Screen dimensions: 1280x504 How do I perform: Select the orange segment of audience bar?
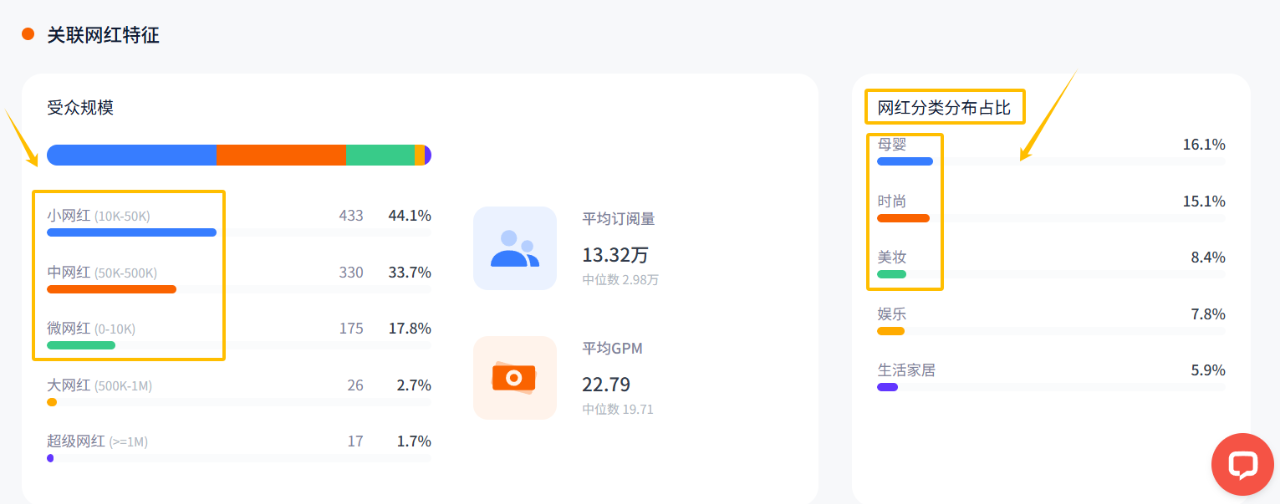point(281,155)
